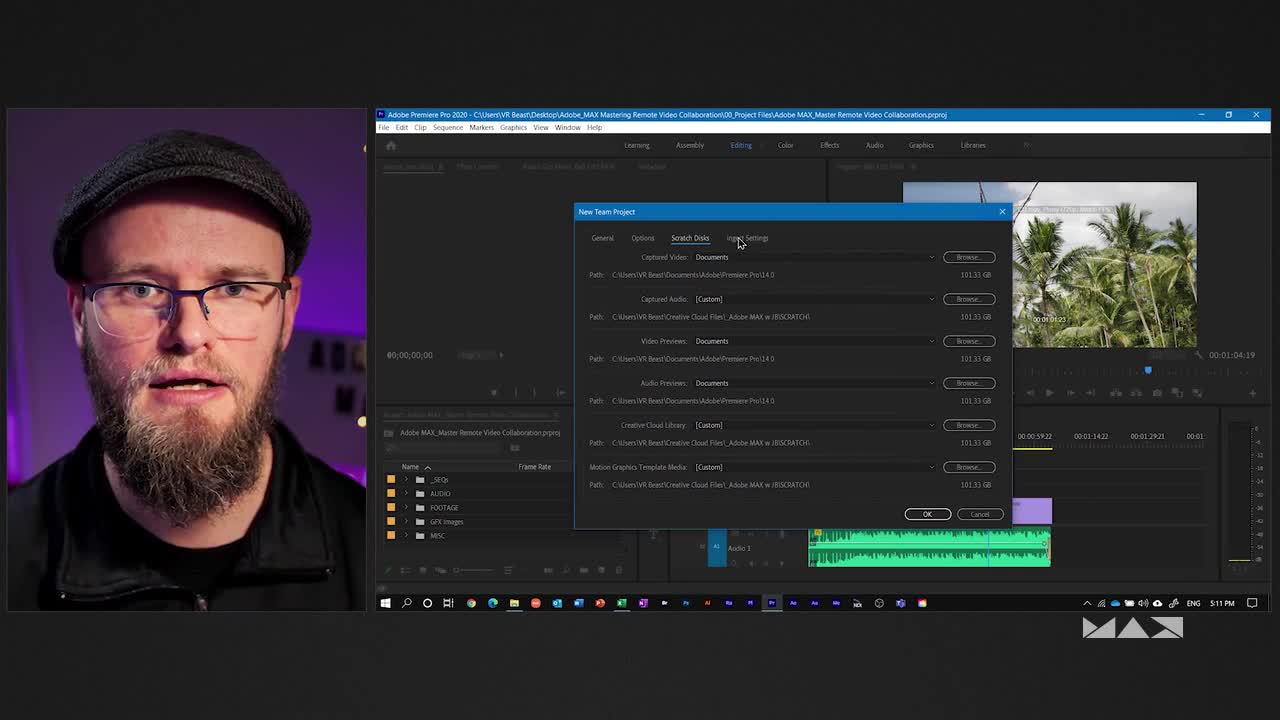Image resolution: width=1280 pixels, height=720 pixels.
Task: Select the Export Frame camera icon
Action: (1157, 392)
